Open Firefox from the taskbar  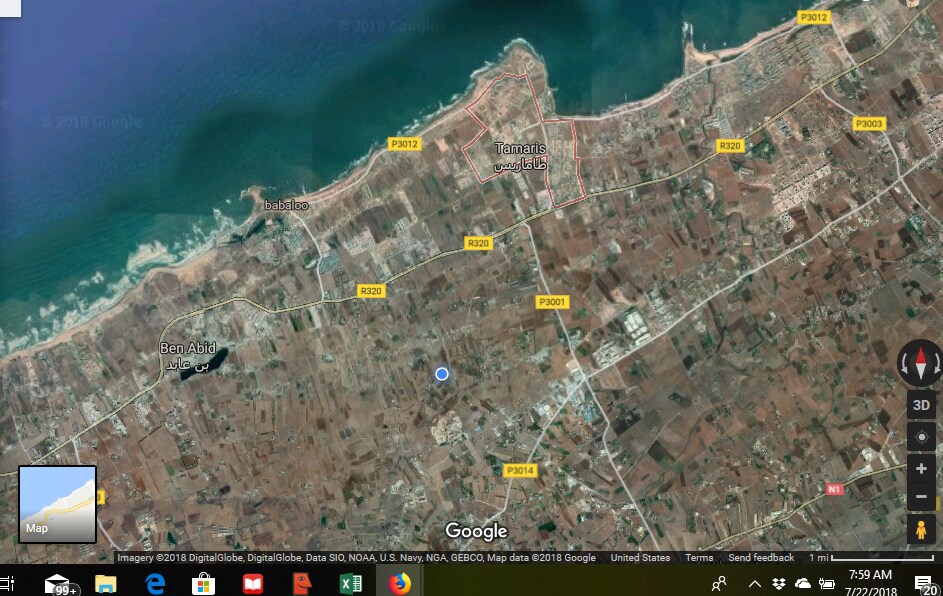coord(400,583)
